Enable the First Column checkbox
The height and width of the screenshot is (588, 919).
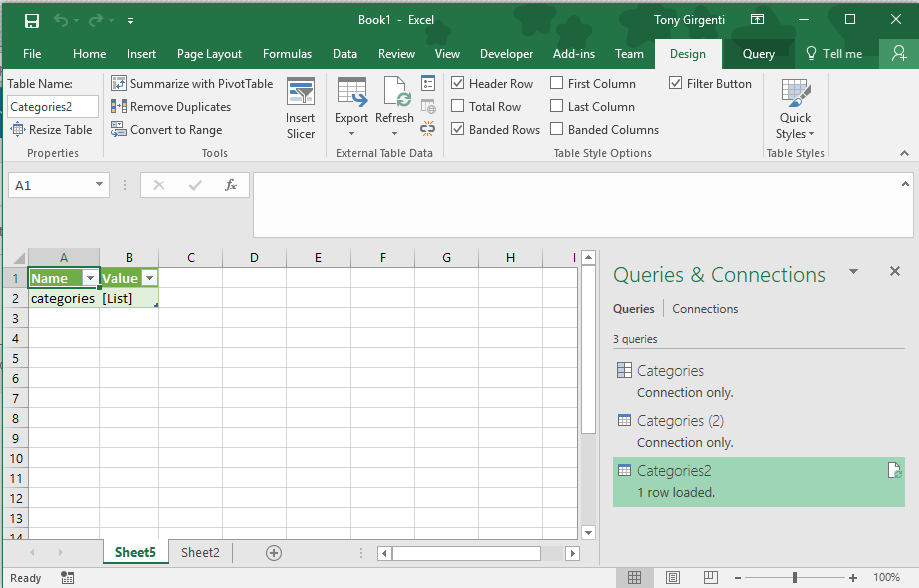[557, 83]
